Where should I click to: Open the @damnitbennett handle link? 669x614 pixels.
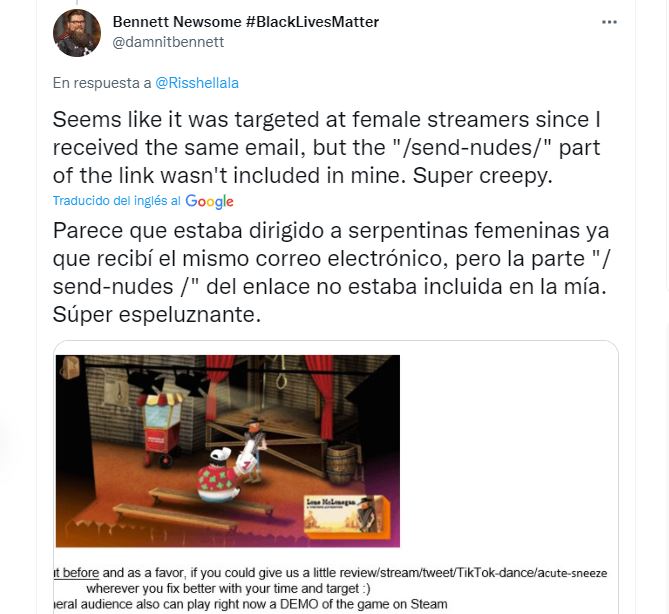click(168, 42)
